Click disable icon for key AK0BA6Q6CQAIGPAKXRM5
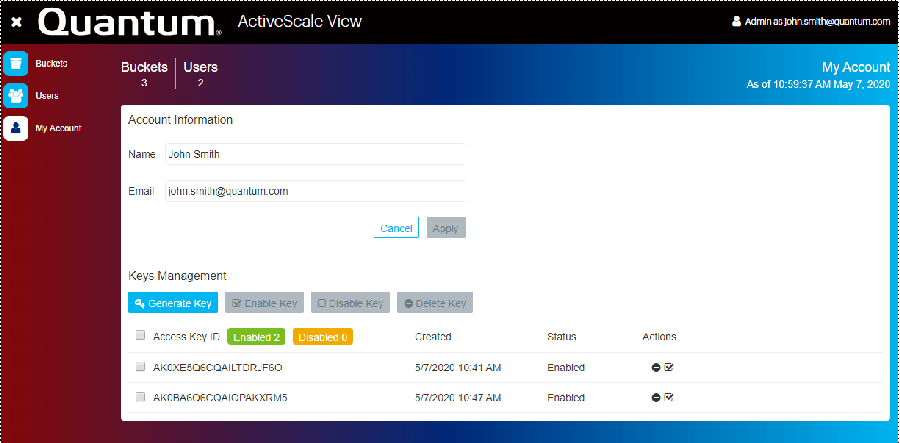The image size is (900, 443). pos(656,398)
